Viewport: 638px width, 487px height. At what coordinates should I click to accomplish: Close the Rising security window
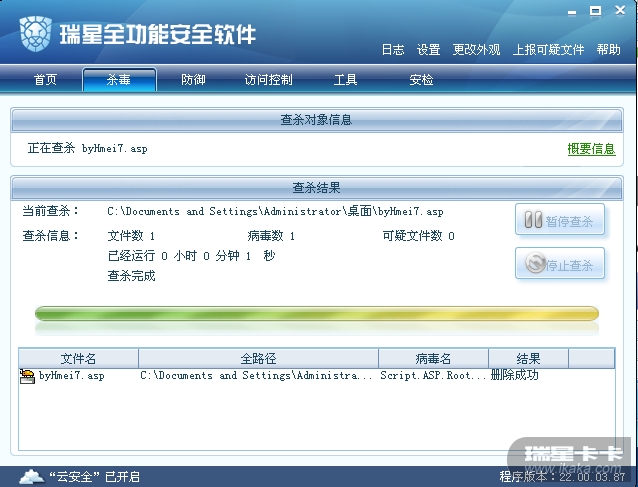click(x=620, y=10)
